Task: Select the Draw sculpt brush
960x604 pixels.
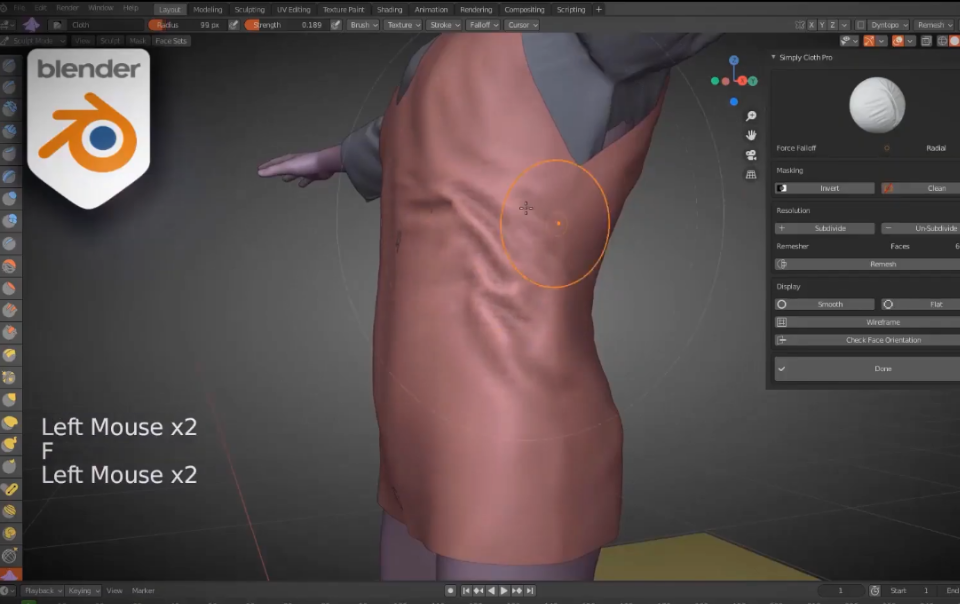Action: [10, 65]
